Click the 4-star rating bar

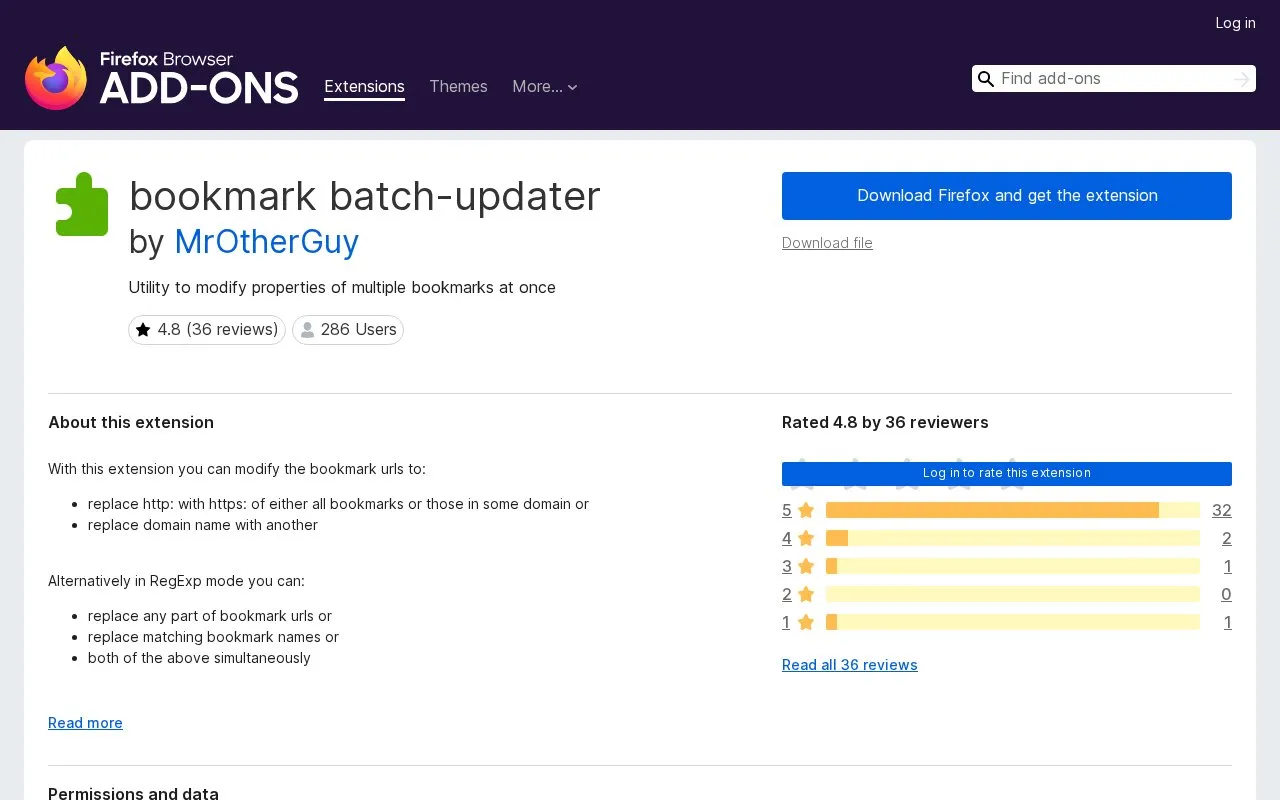tap(1013, 538)
